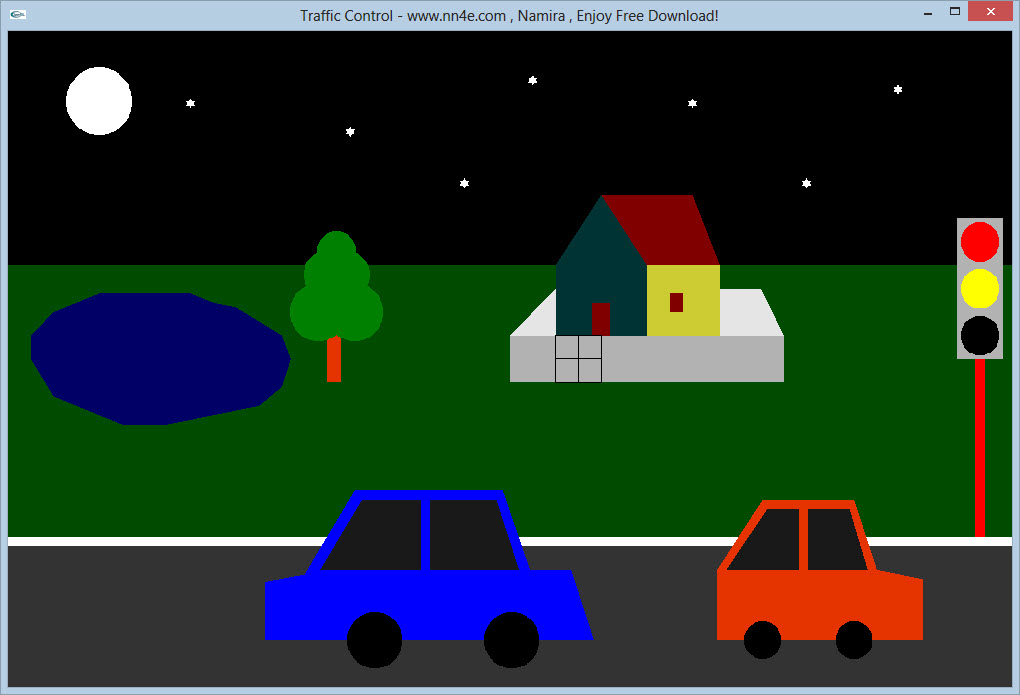
Task: Click the black bottom traffic light
Action: [979, 336]
